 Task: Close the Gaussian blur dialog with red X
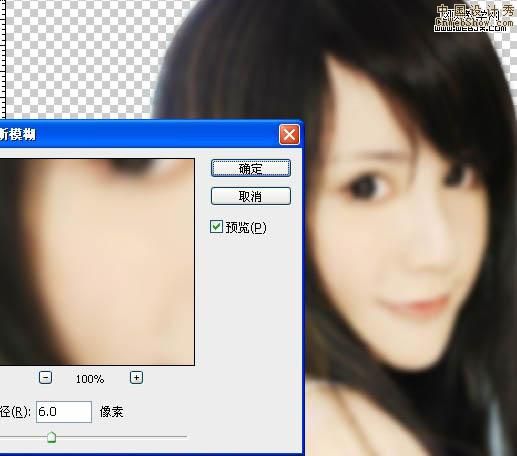pos(289,135)
